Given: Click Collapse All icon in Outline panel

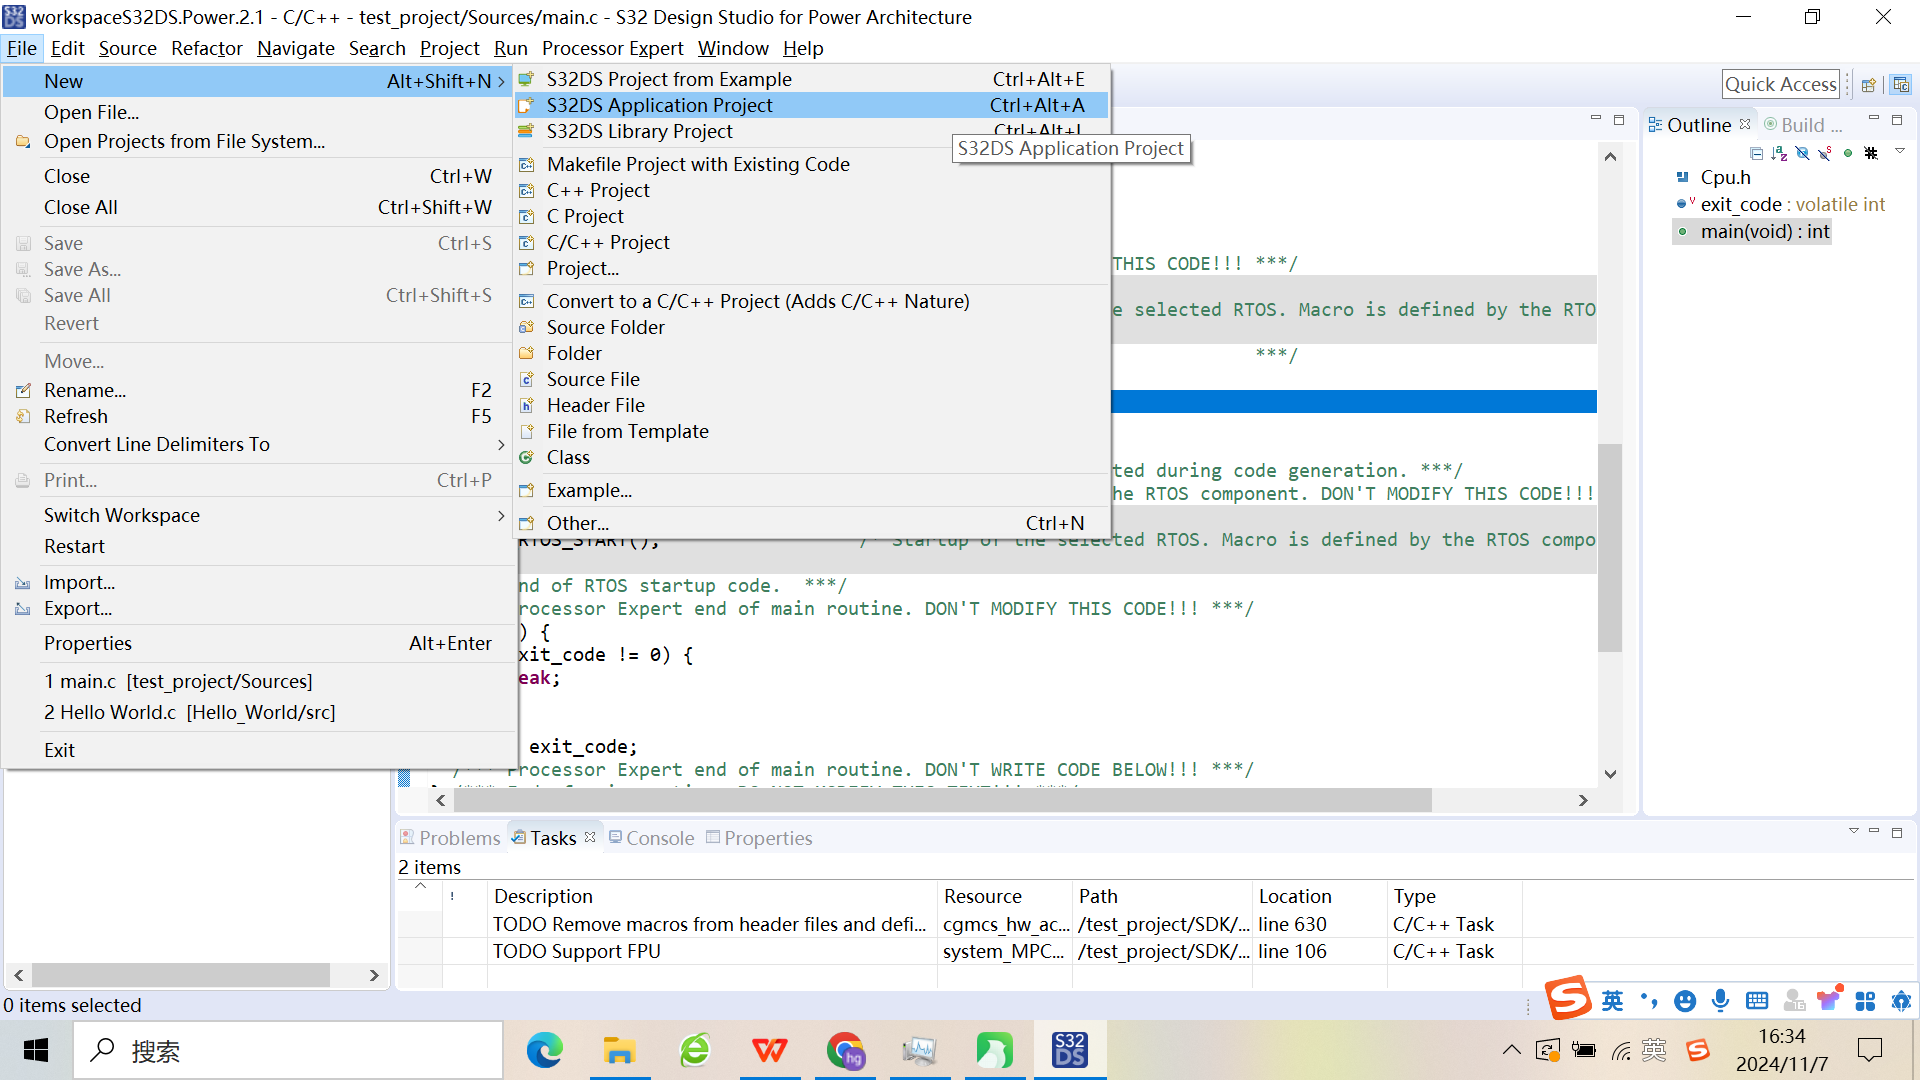Looking at the screenshot, I should coord(1756,153).
